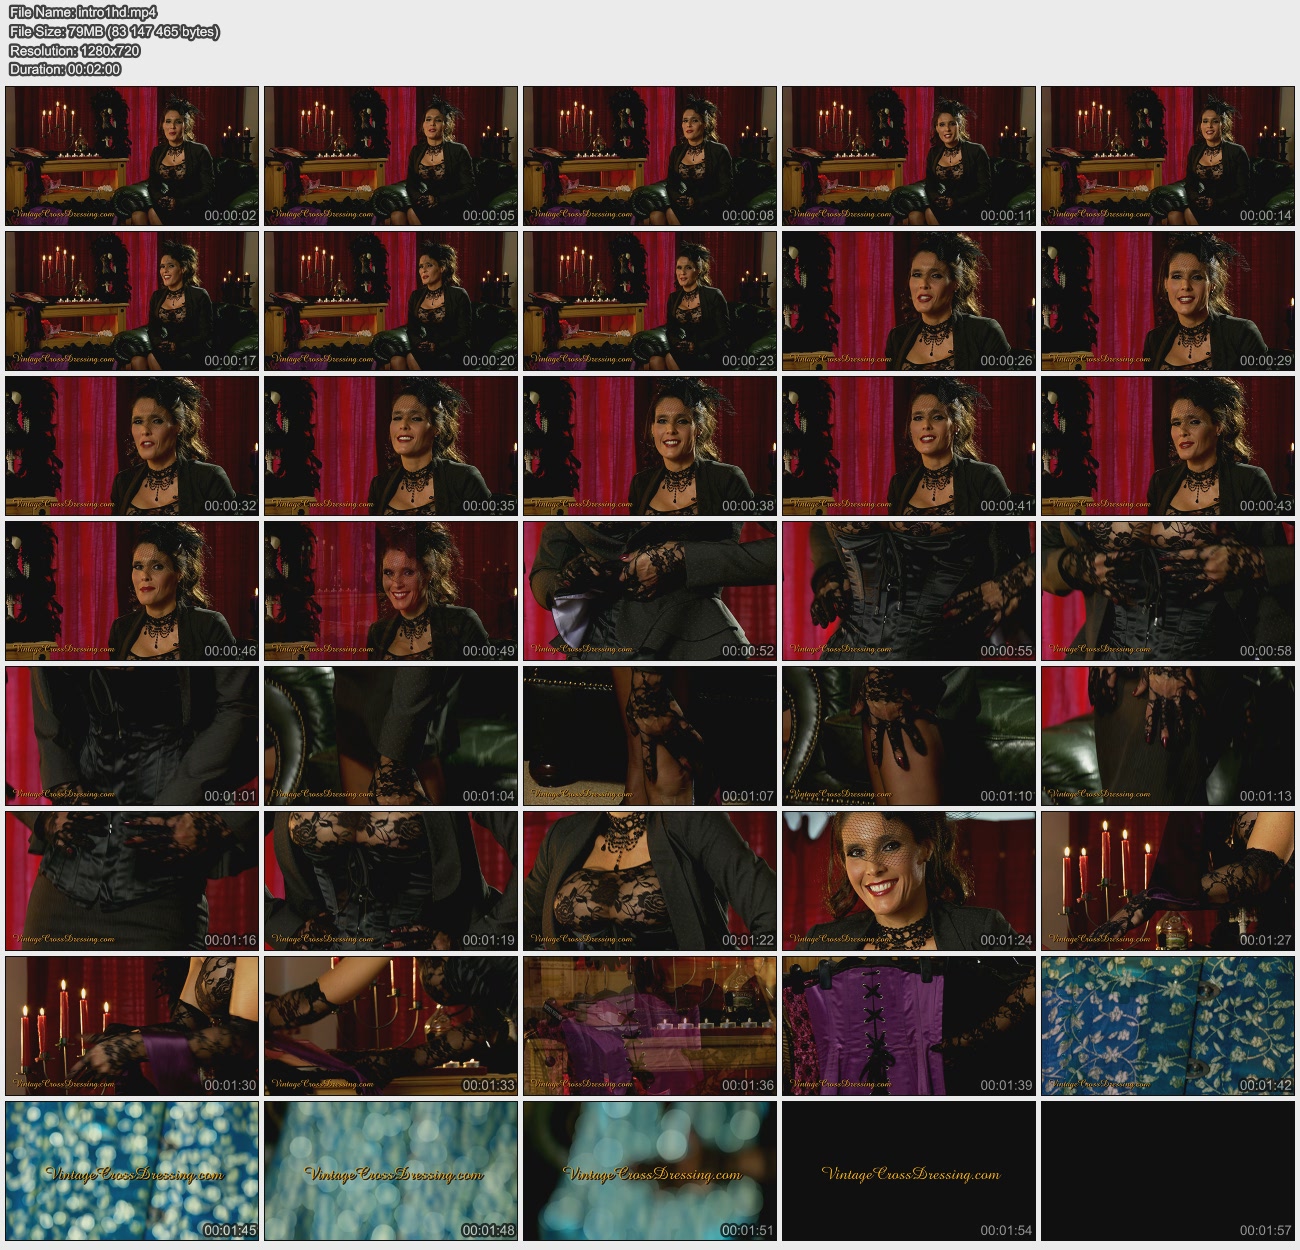
Task: Open the purple corset frame at 00:01:39
Action: [x=909, y=1026]
